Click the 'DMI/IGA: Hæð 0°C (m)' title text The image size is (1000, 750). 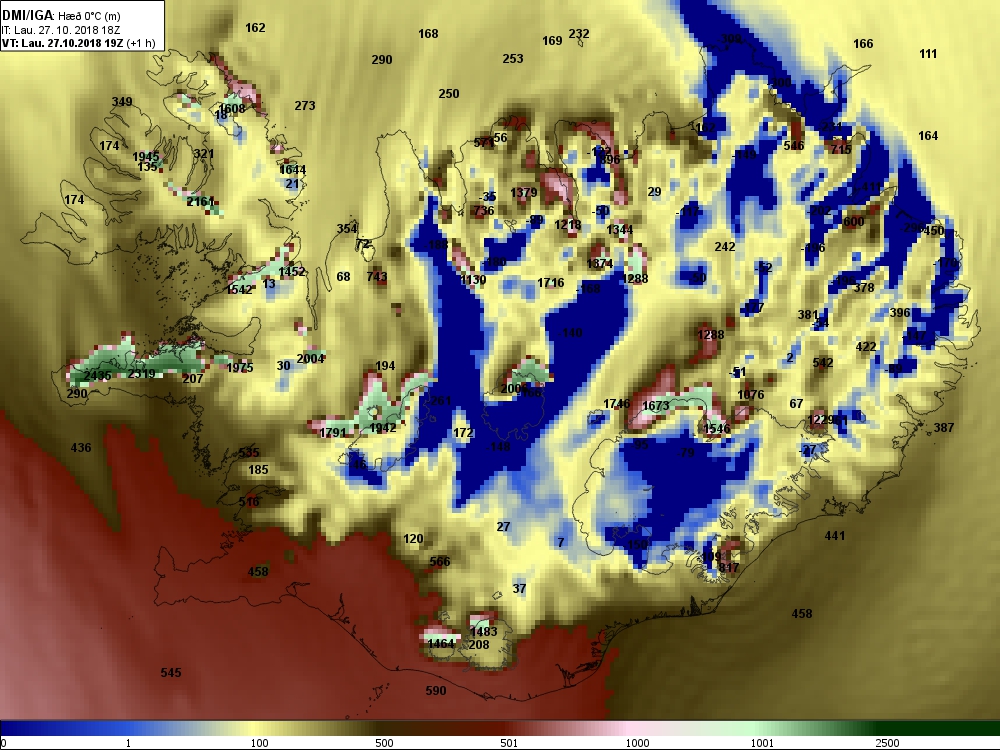[x=61, y=15]
